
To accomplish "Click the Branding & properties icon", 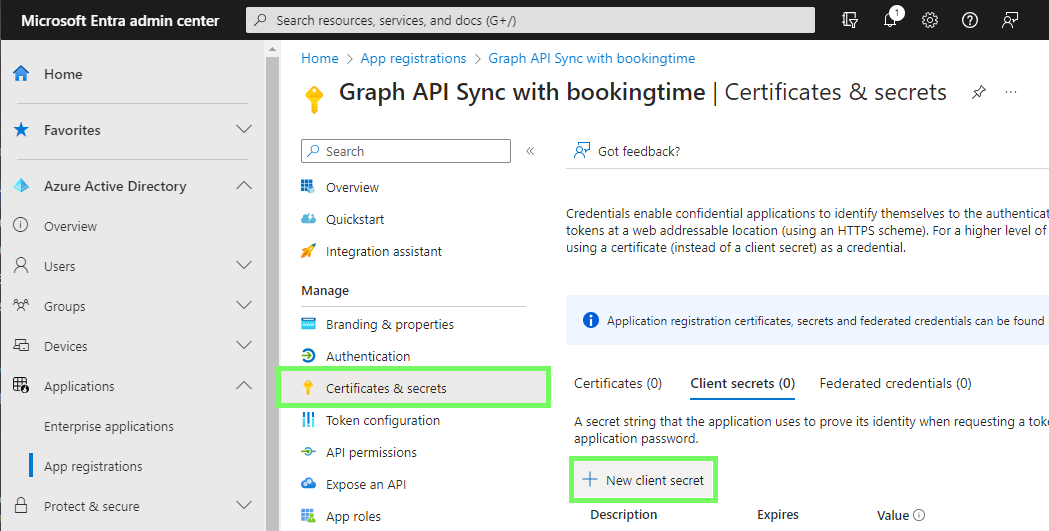I will (308, 324).
